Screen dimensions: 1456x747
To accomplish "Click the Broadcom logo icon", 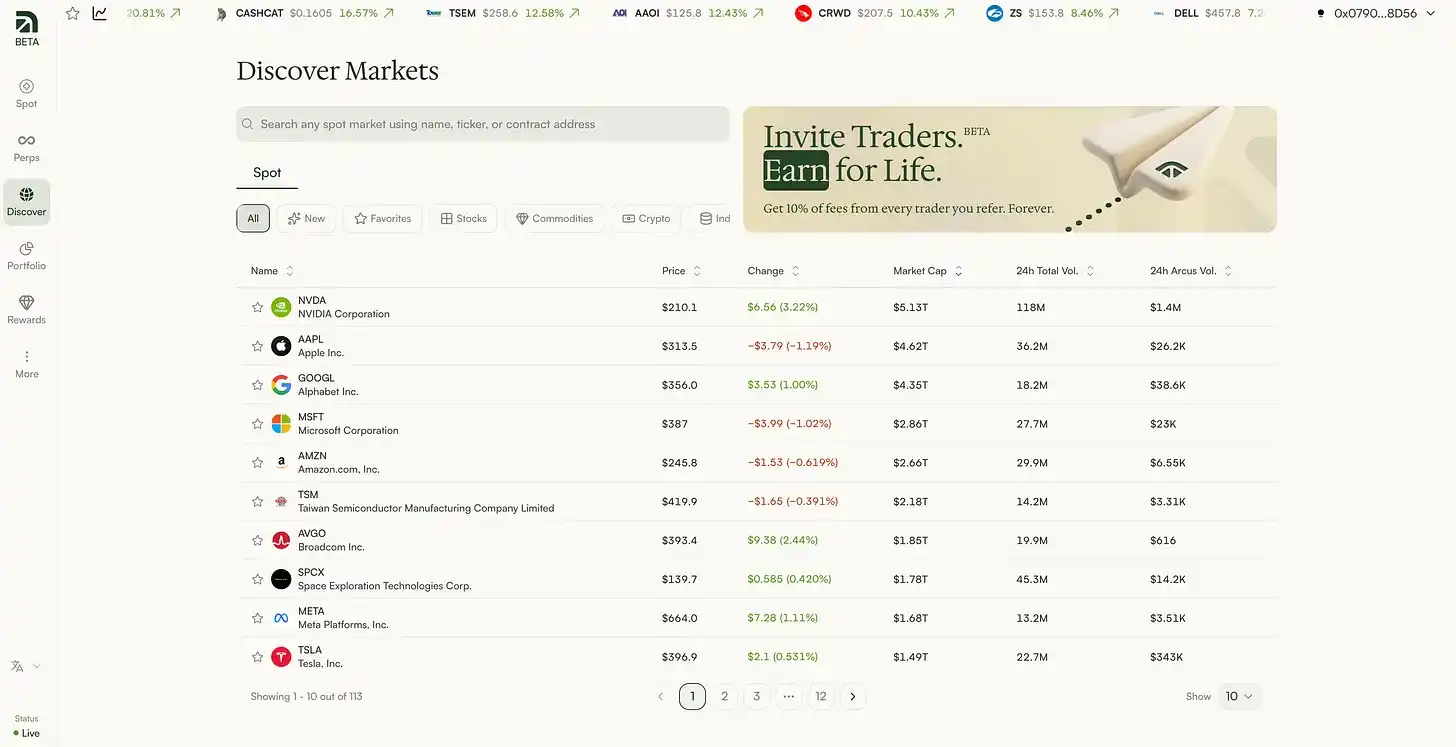I will click(x=281, y=540).
